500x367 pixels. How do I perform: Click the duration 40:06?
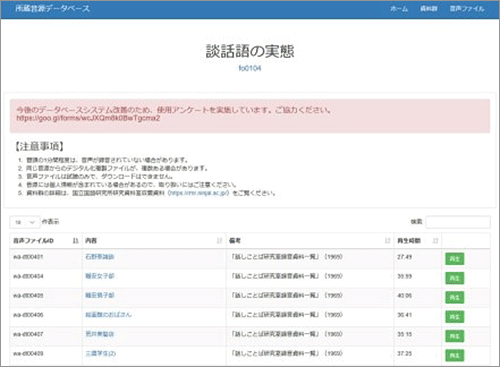tap(404, 296)
